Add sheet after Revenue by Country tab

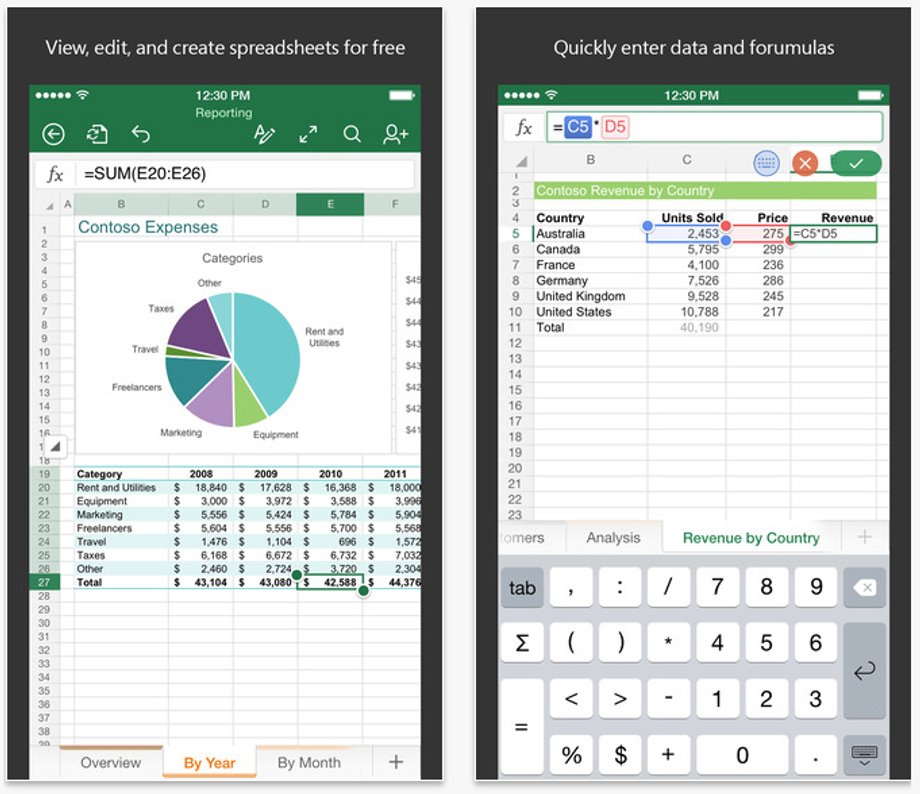click(864, 537)
